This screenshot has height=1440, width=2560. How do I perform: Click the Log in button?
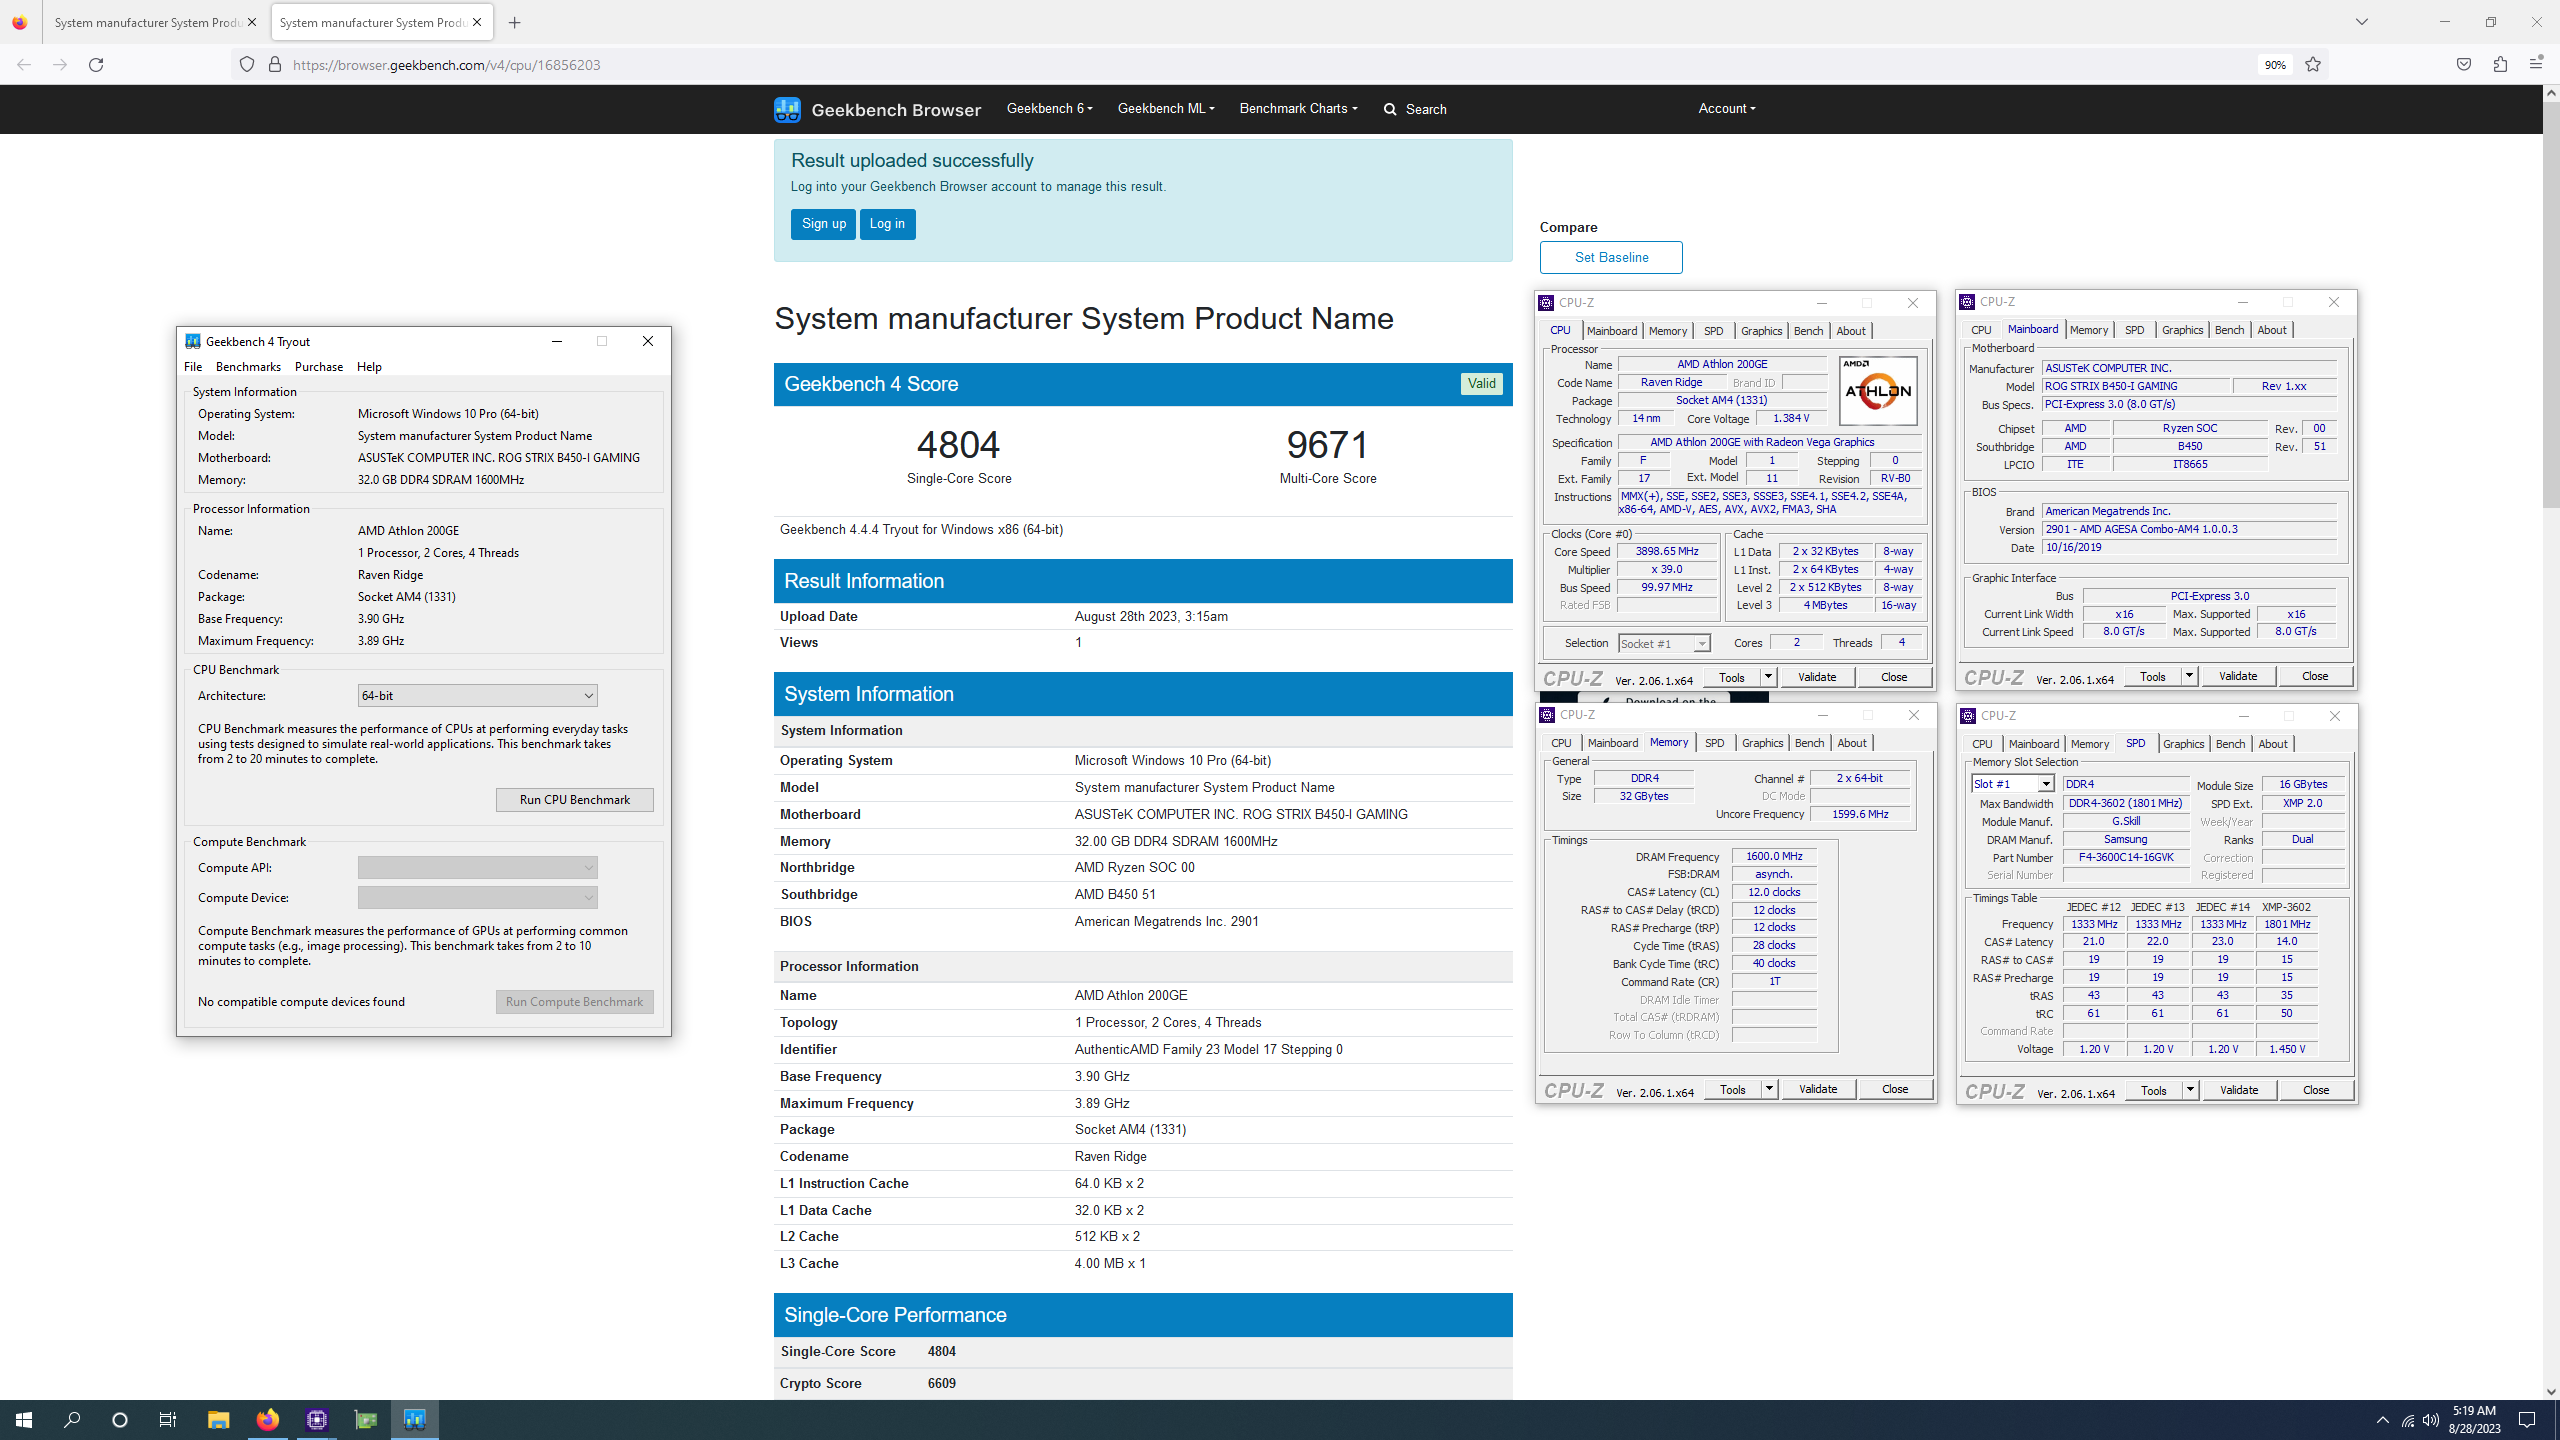[887, 224]
